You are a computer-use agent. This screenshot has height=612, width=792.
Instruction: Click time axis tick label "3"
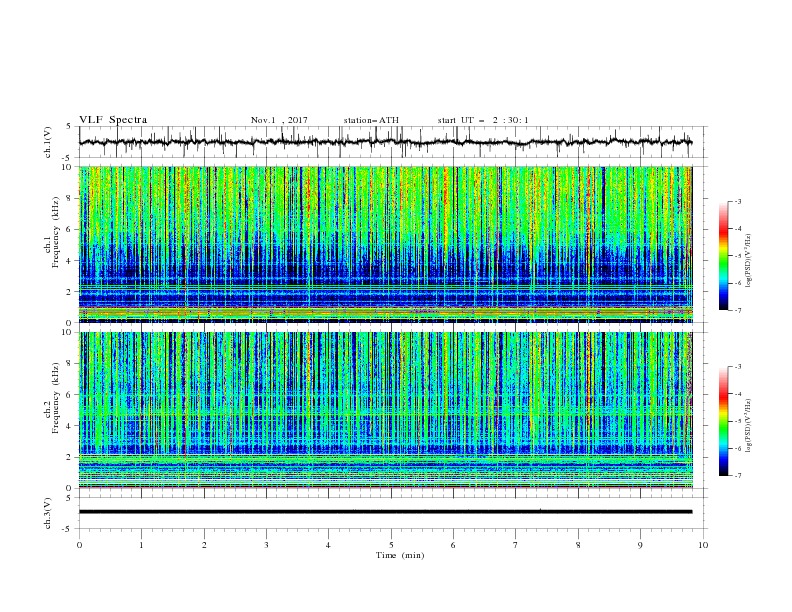click(x=266, y=545)
